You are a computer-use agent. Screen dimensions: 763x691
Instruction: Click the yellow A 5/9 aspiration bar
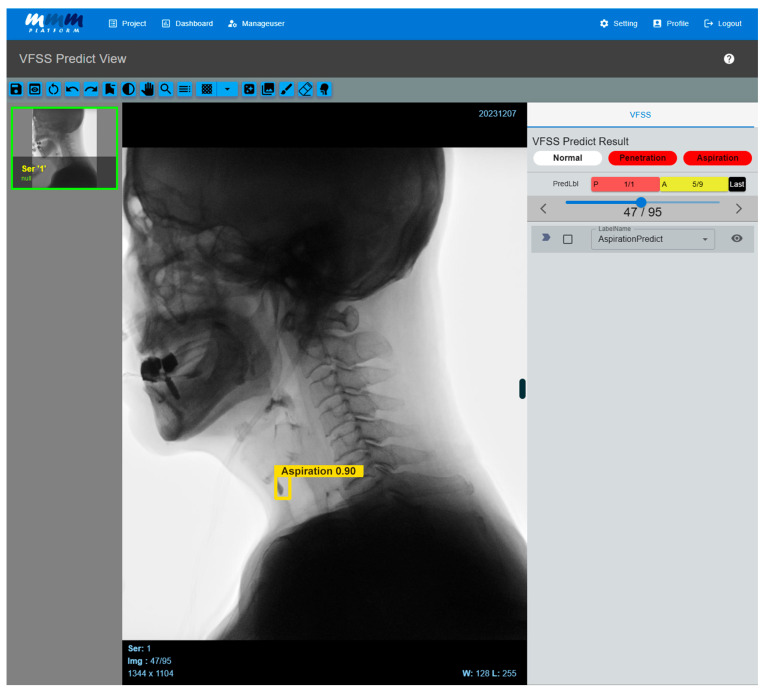(x=694, y=184)
